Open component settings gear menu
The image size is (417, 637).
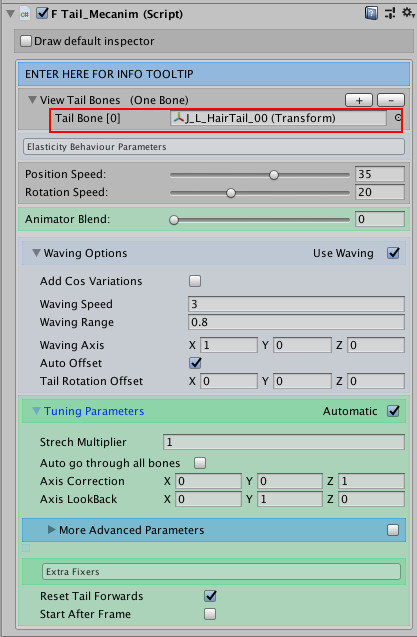click(x=408, y=13)
